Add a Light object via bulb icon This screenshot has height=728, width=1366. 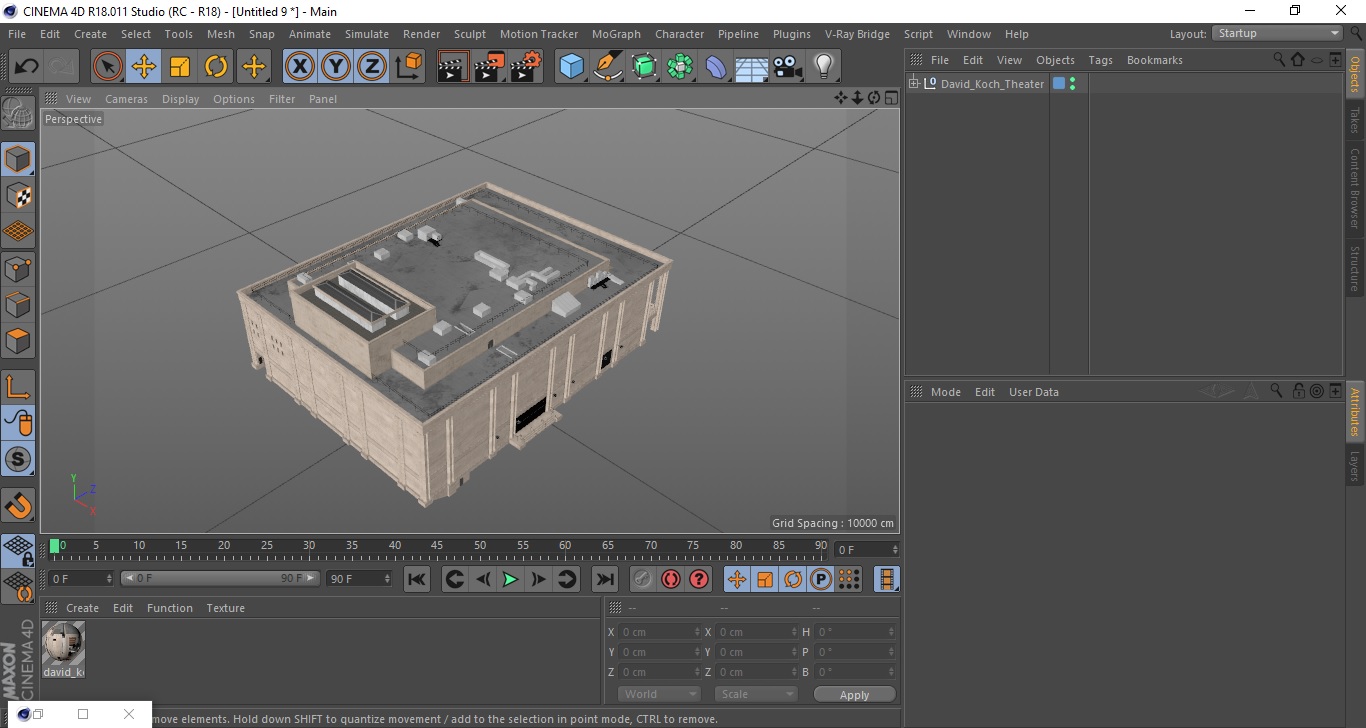(x=823, y=67)
